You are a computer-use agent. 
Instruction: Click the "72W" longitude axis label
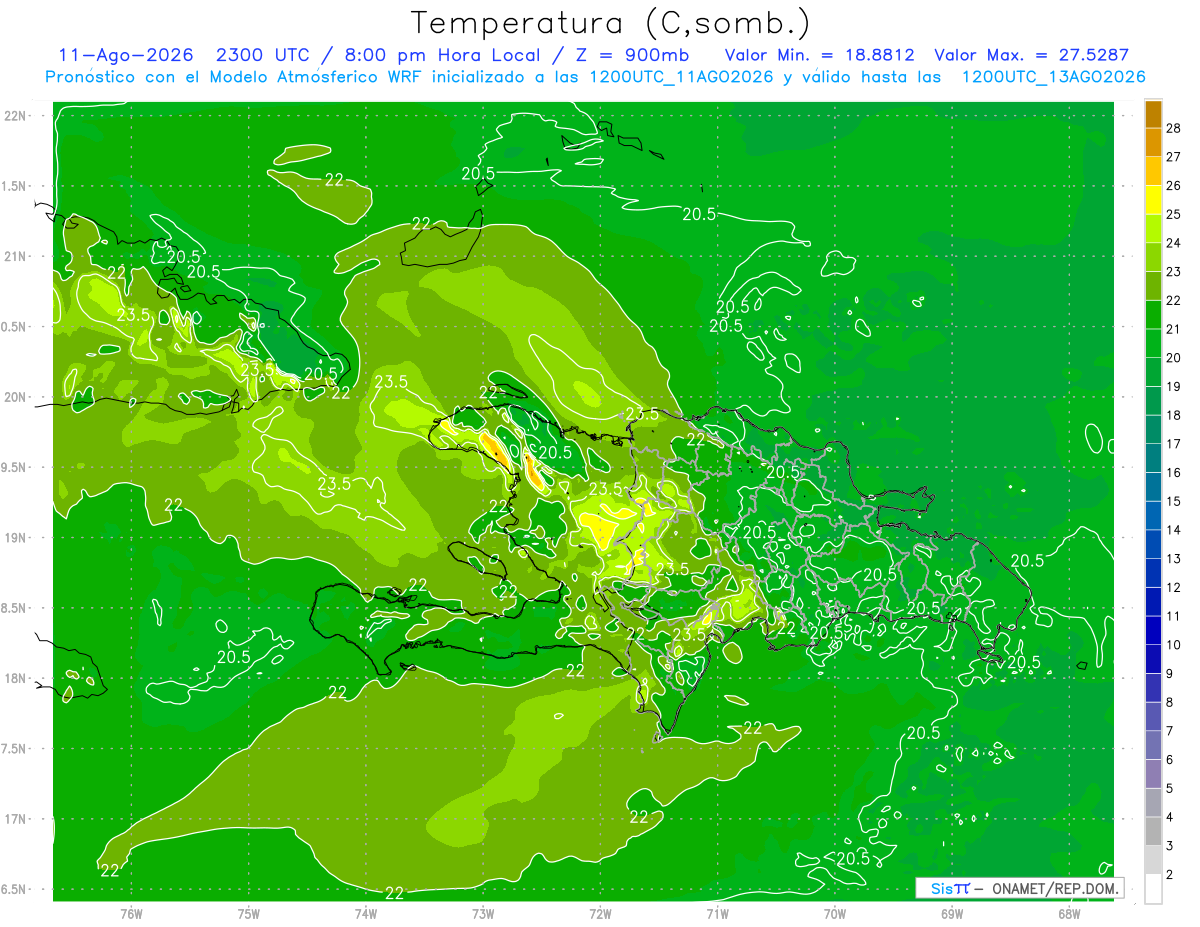[x=600, y=914]
